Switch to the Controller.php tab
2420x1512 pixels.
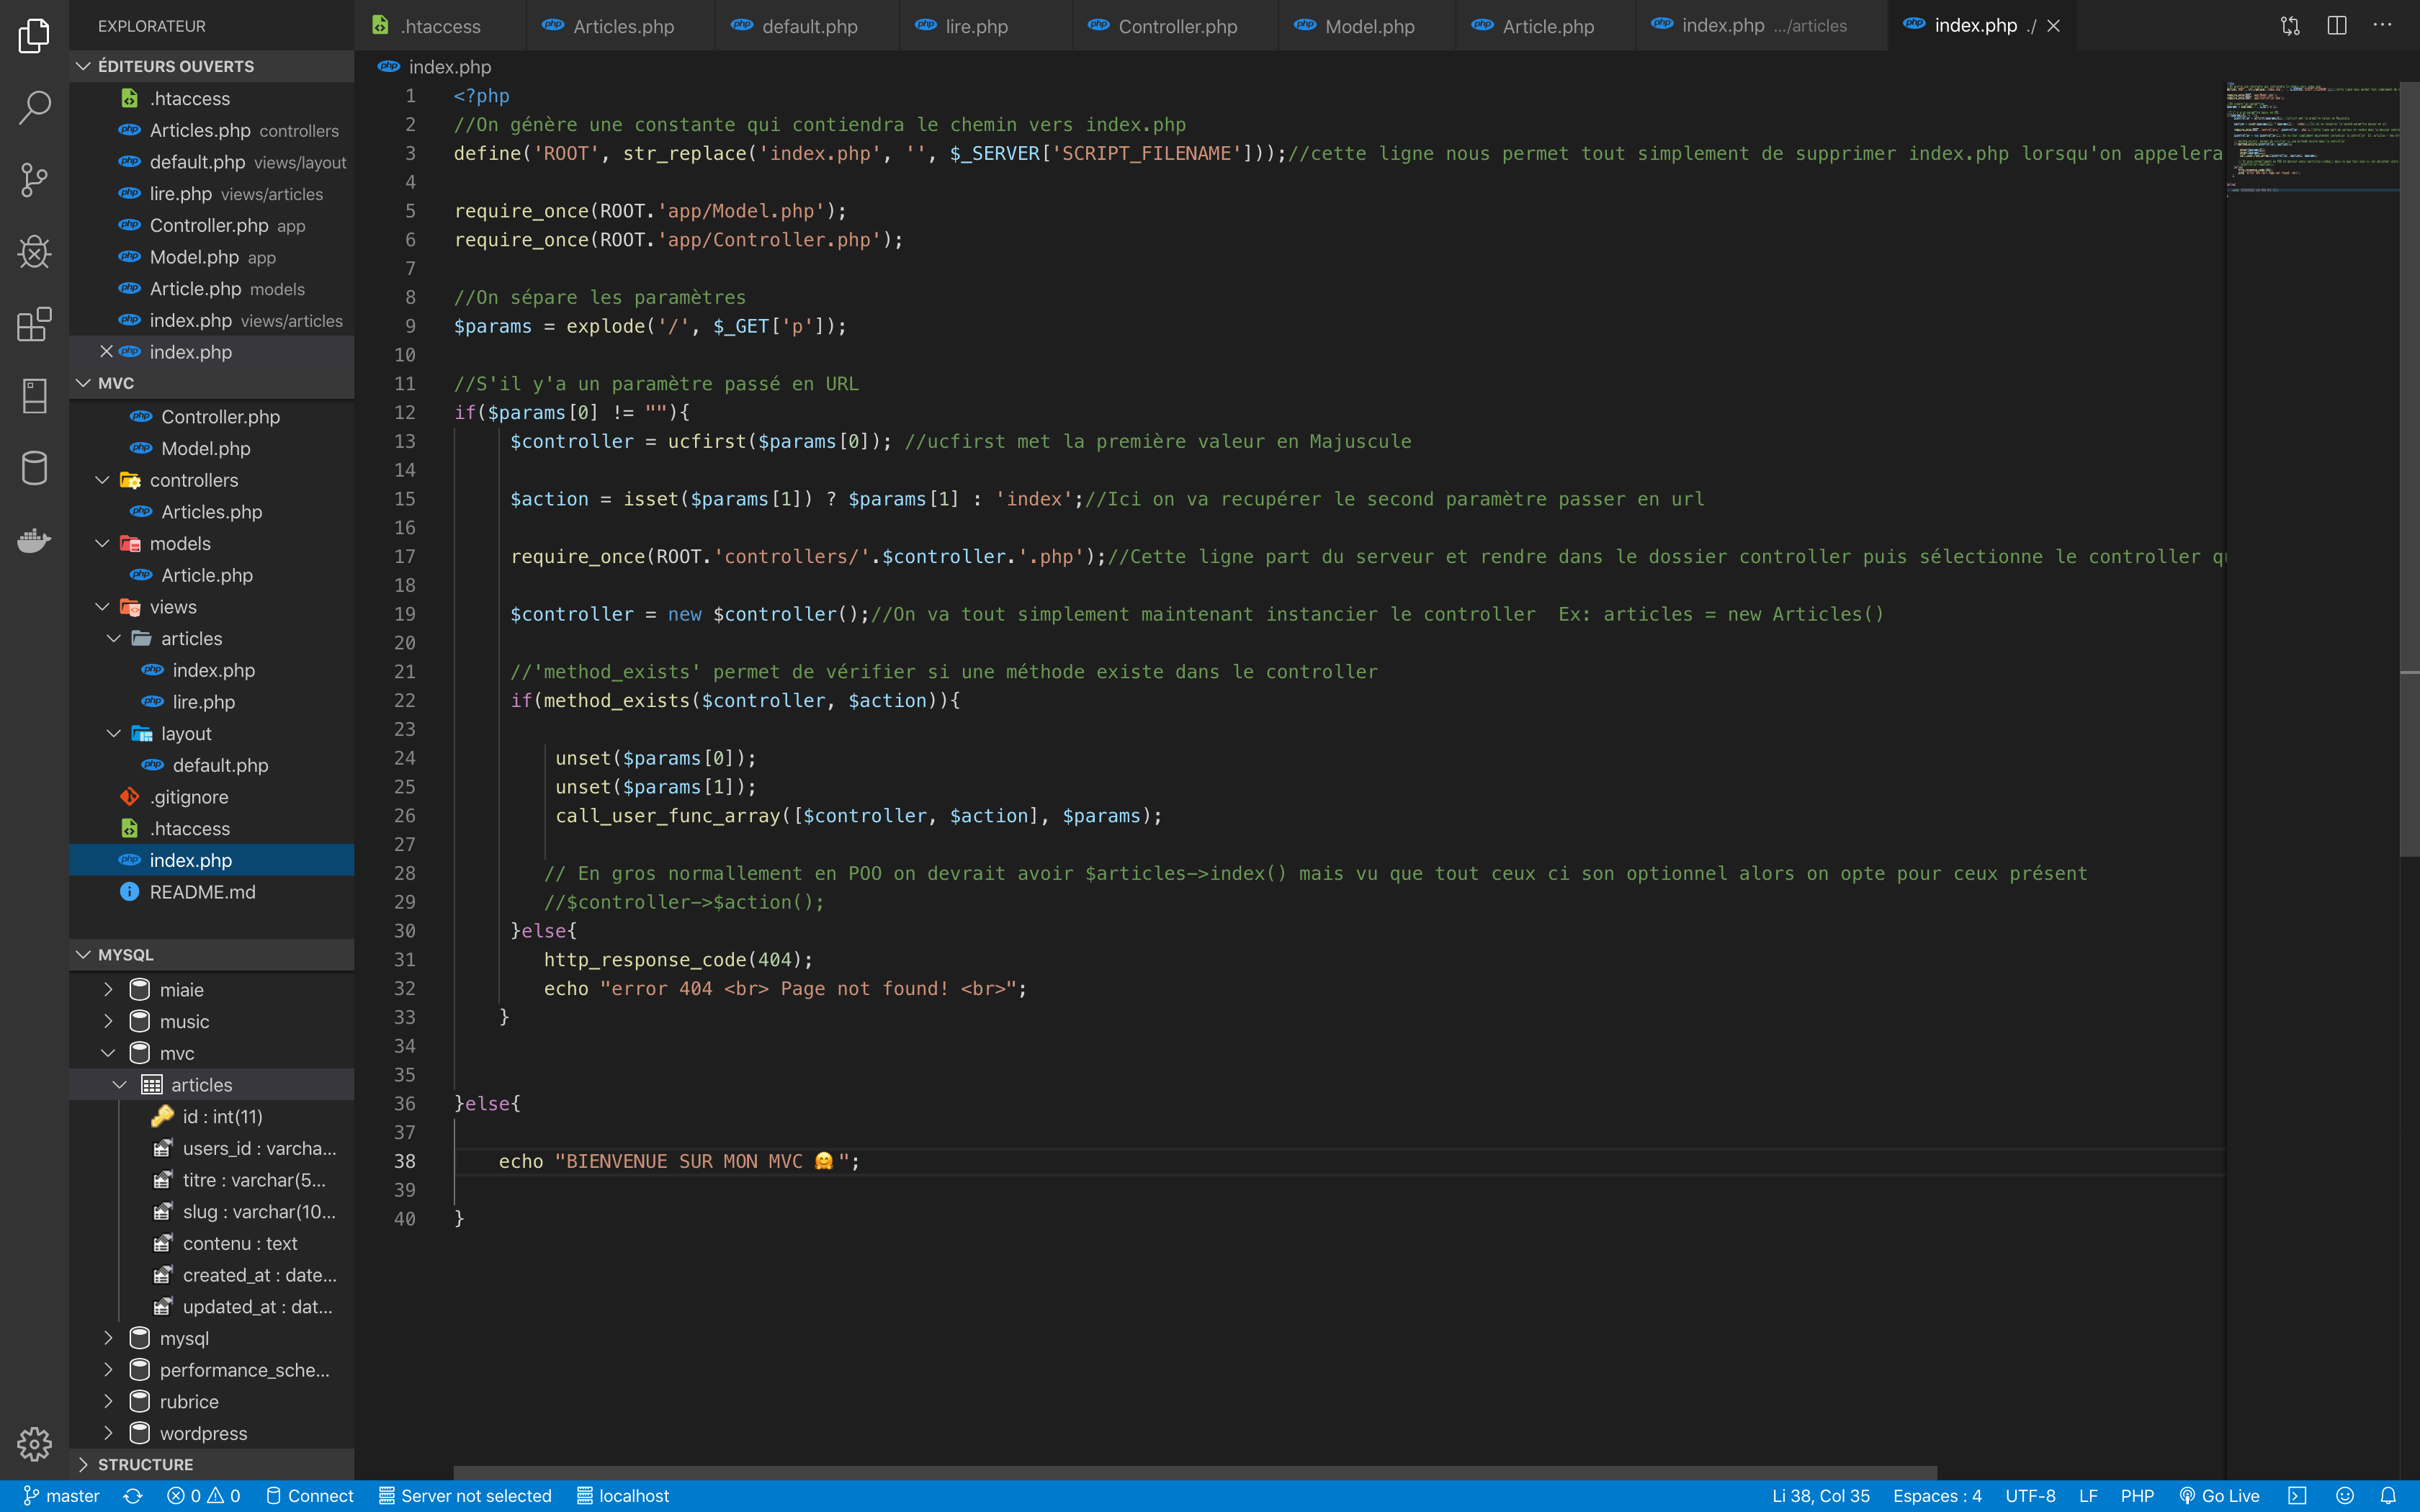1176,26
